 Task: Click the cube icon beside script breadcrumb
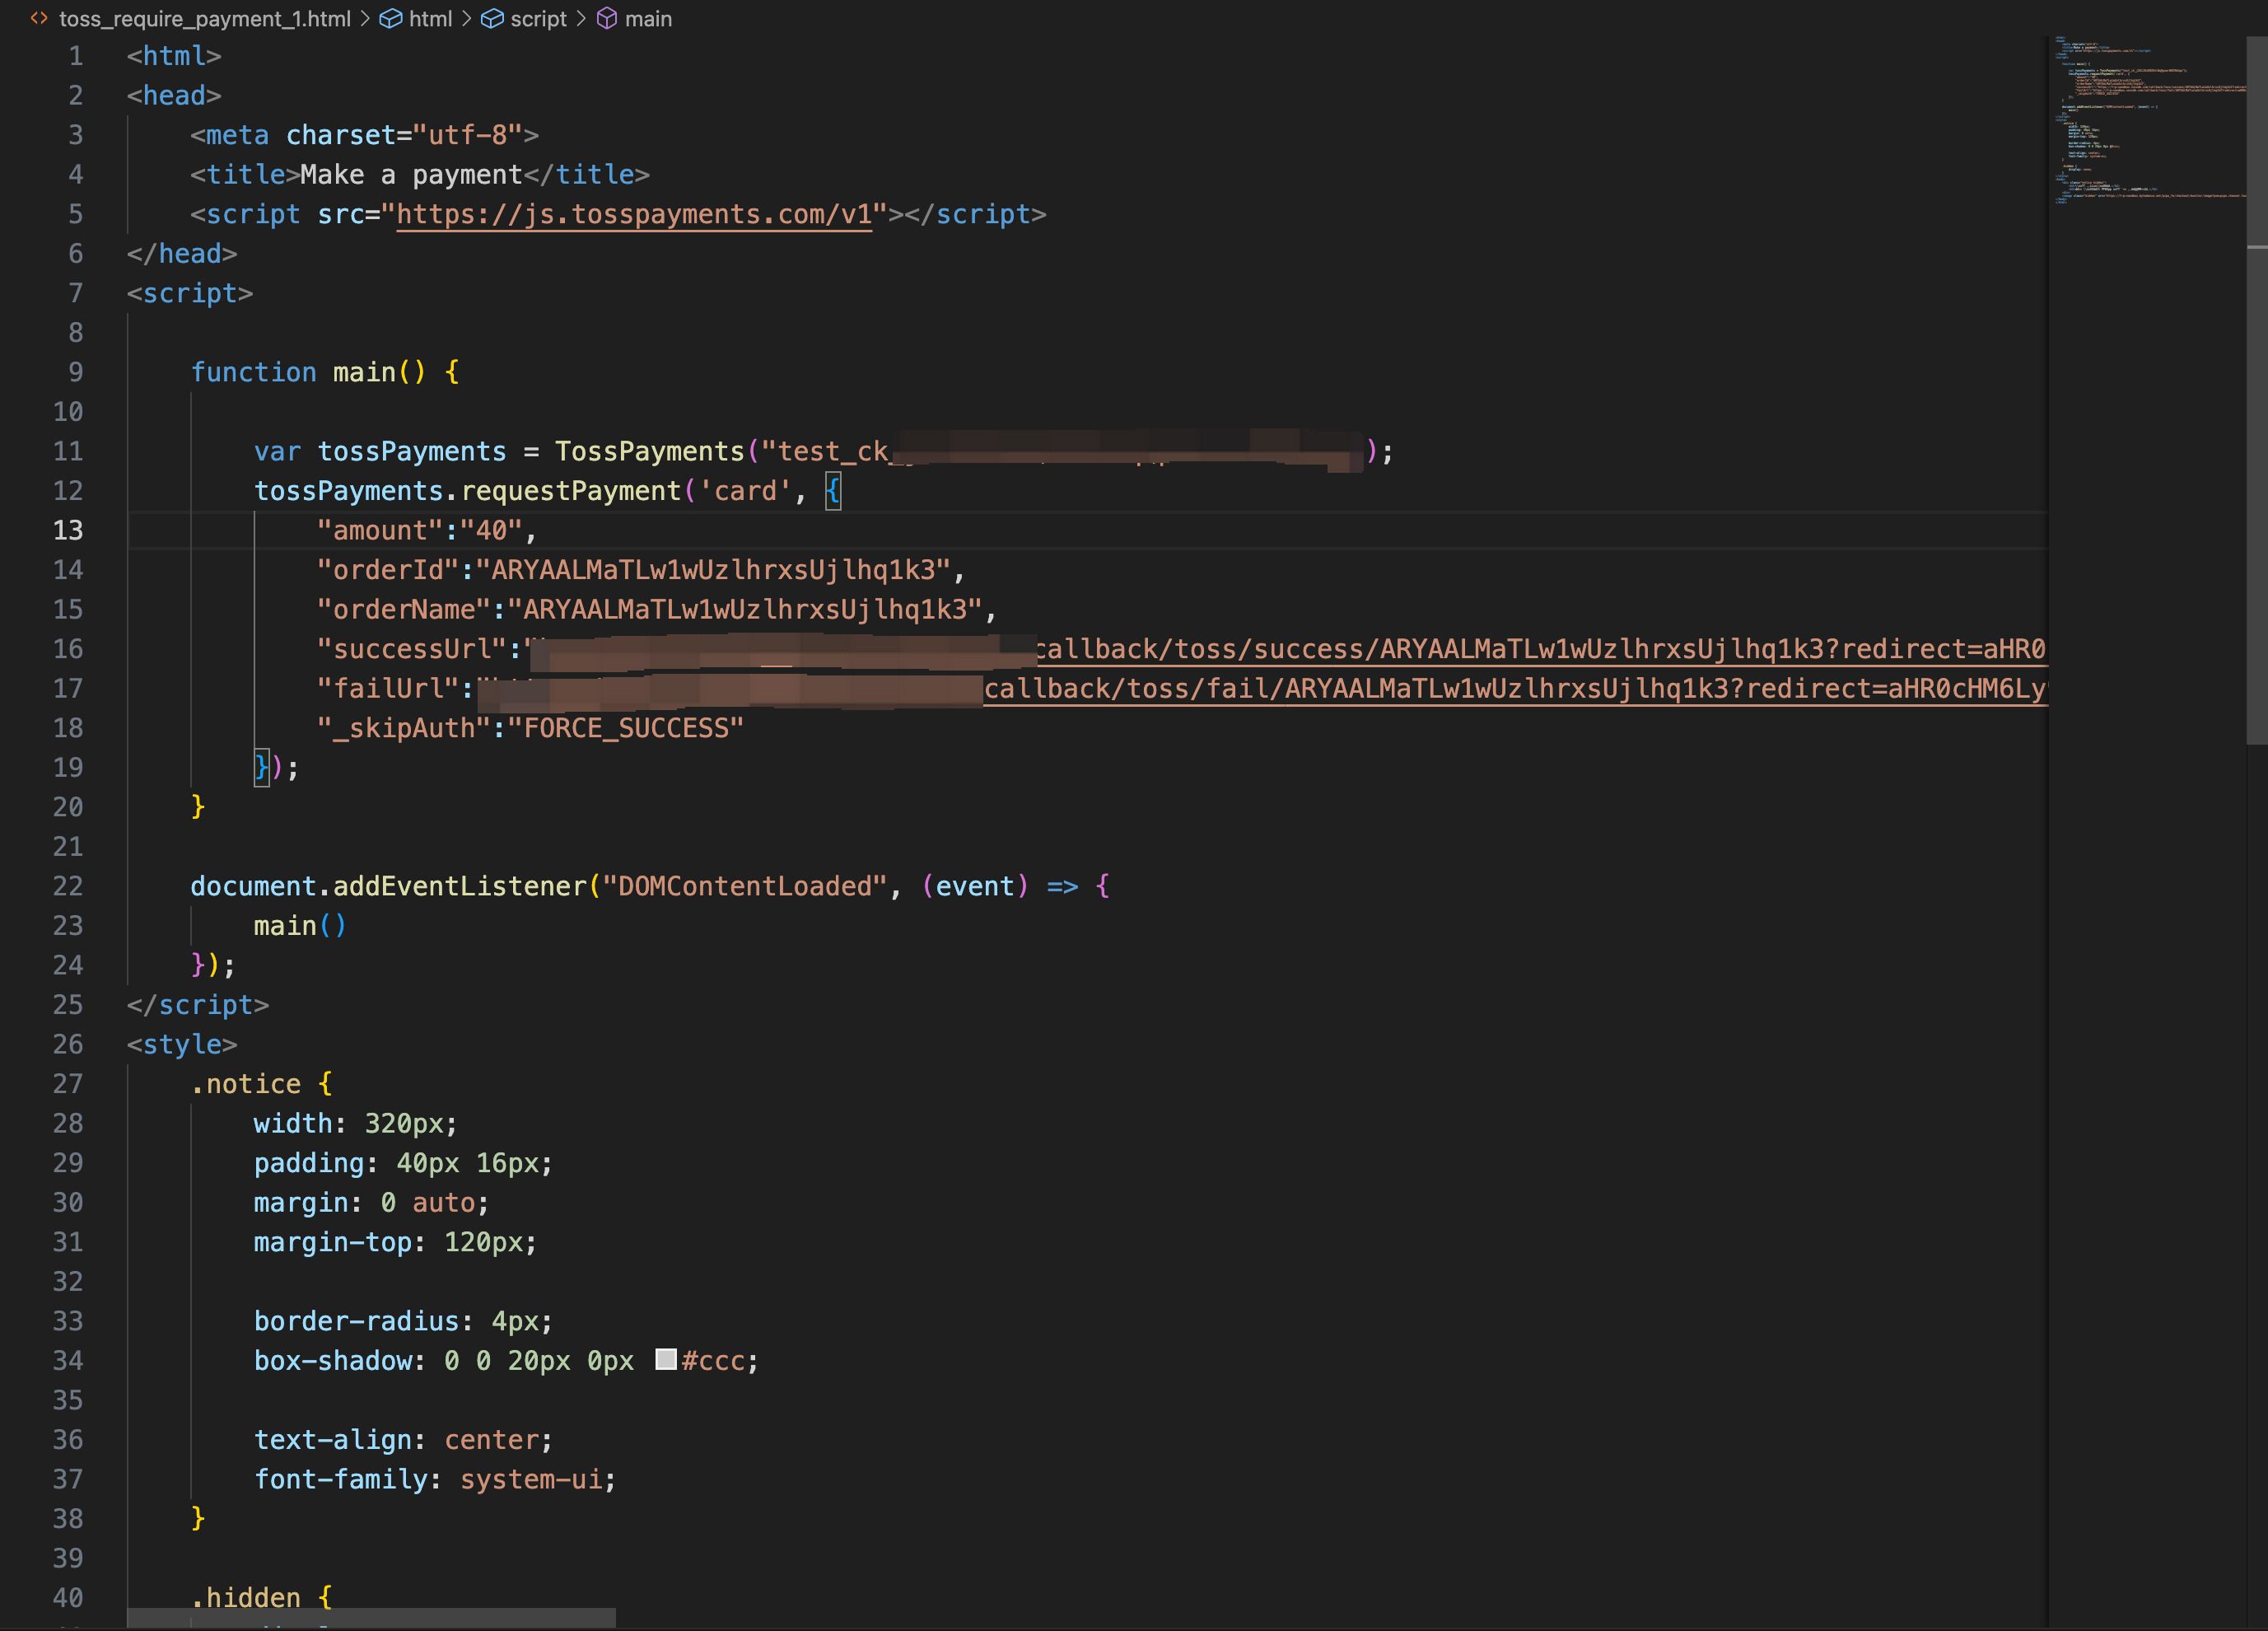[x=492, y=19]
